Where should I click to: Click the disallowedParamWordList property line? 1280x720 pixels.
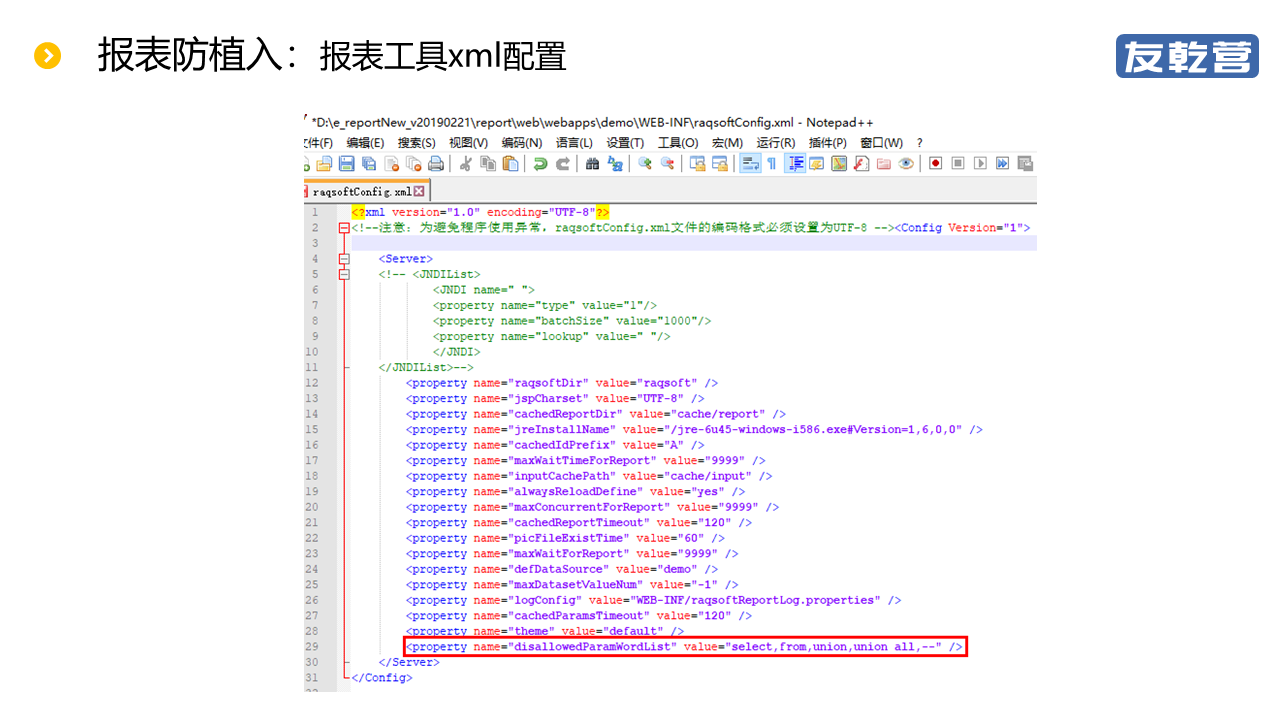pos(684,647)
